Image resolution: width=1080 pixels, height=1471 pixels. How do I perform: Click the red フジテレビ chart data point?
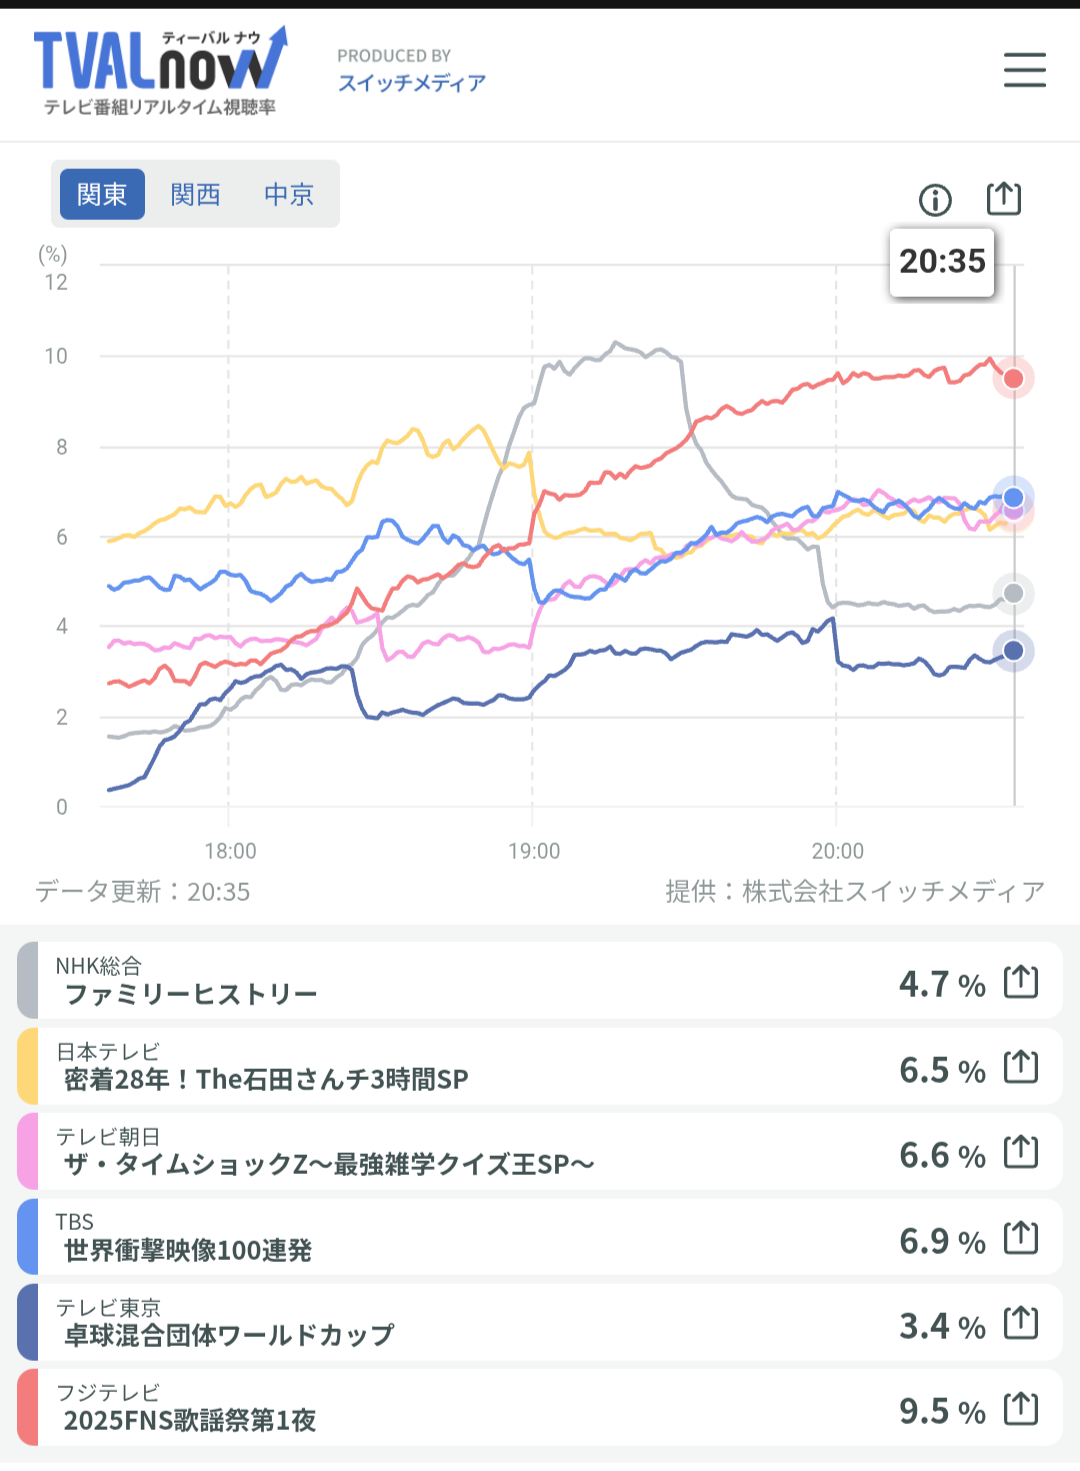[1013, 378]
